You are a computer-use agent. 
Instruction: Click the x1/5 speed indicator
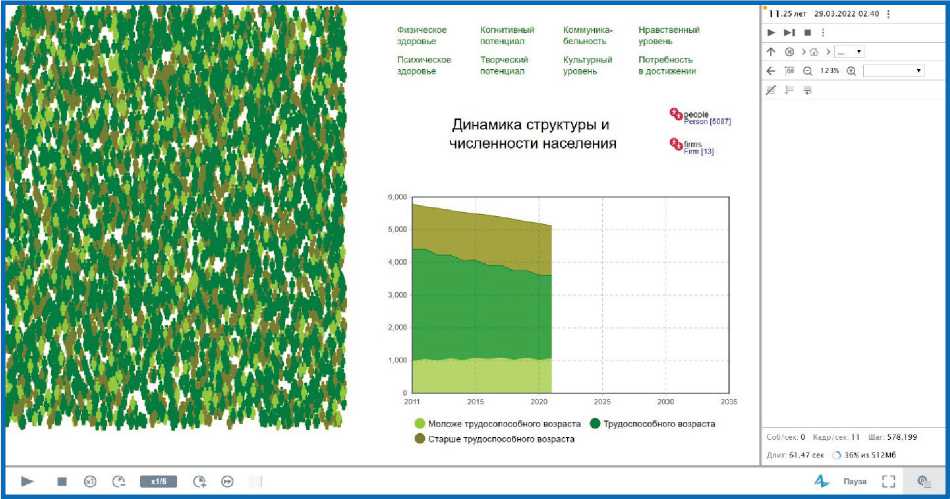click(x=158, y=481)
